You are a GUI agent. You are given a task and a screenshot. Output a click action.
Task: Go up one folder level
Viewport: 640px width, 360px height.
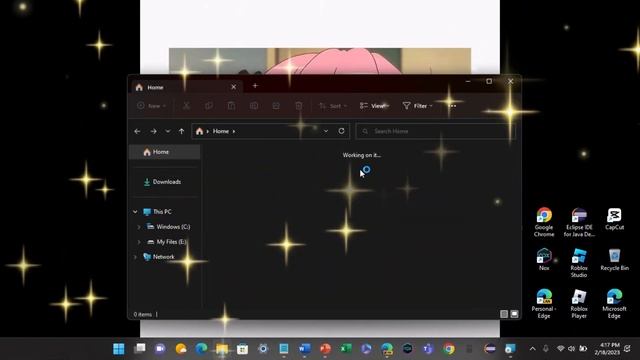point(182,131)
